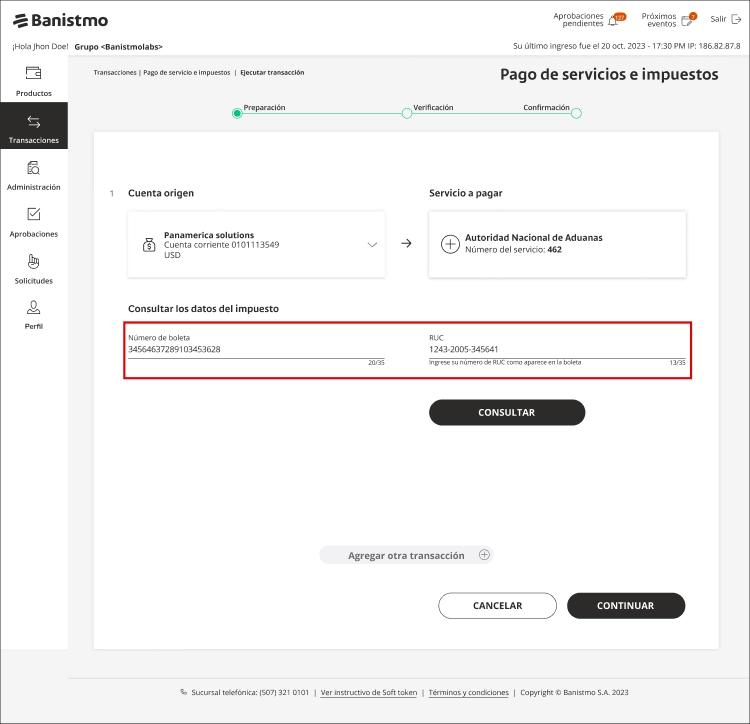Open Productos wallet icon in sidebar
This screenshot has width=750, height=724.
click(x=33, y=73)
